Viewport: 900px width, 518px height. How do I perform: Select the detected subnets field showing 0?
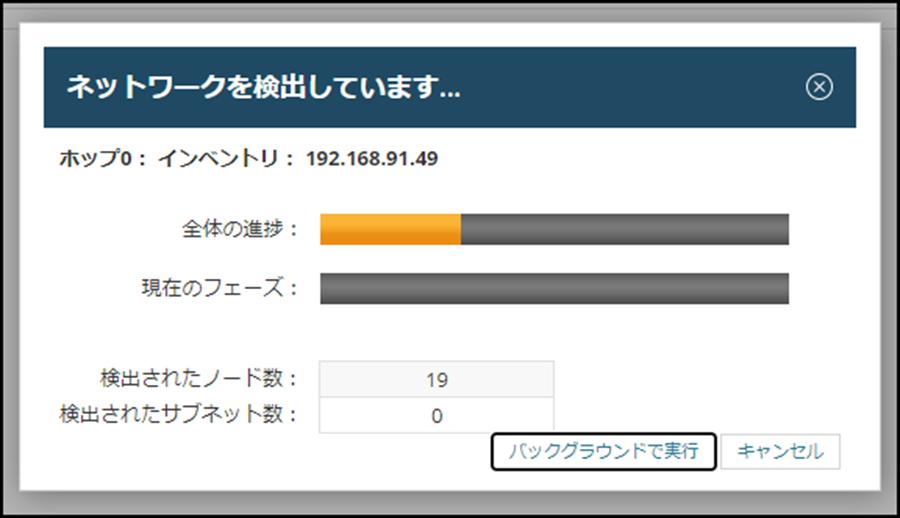[x=436, y=415]
